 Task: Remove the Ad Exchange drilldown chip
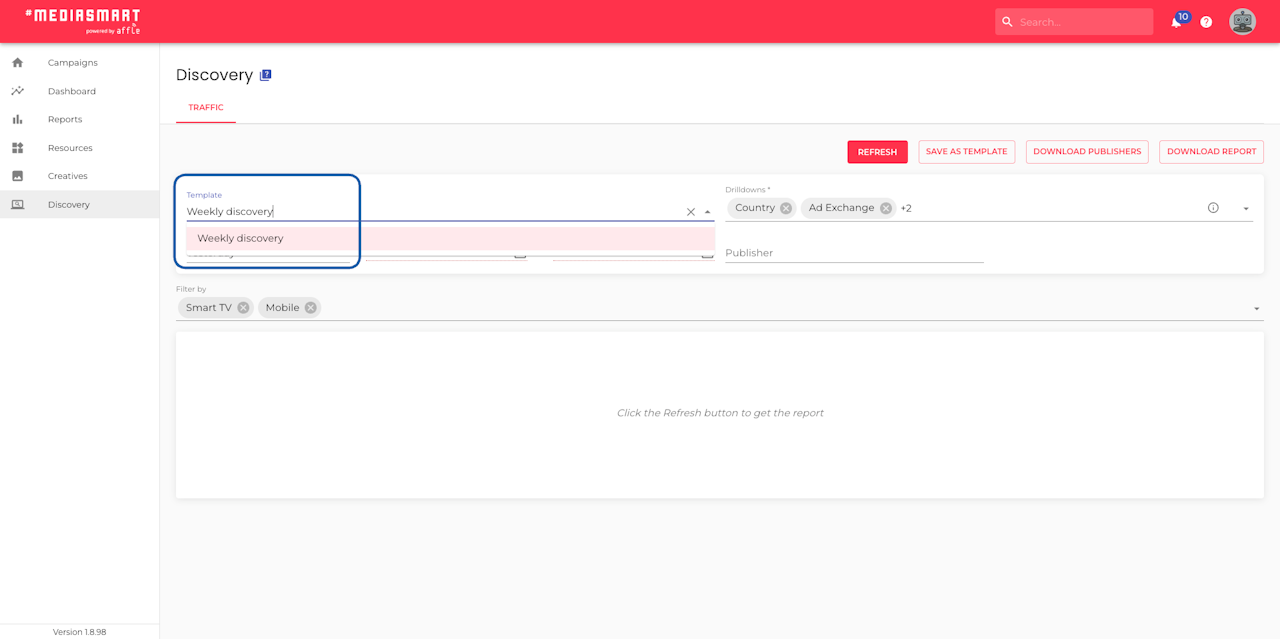(x=886, y=208)
